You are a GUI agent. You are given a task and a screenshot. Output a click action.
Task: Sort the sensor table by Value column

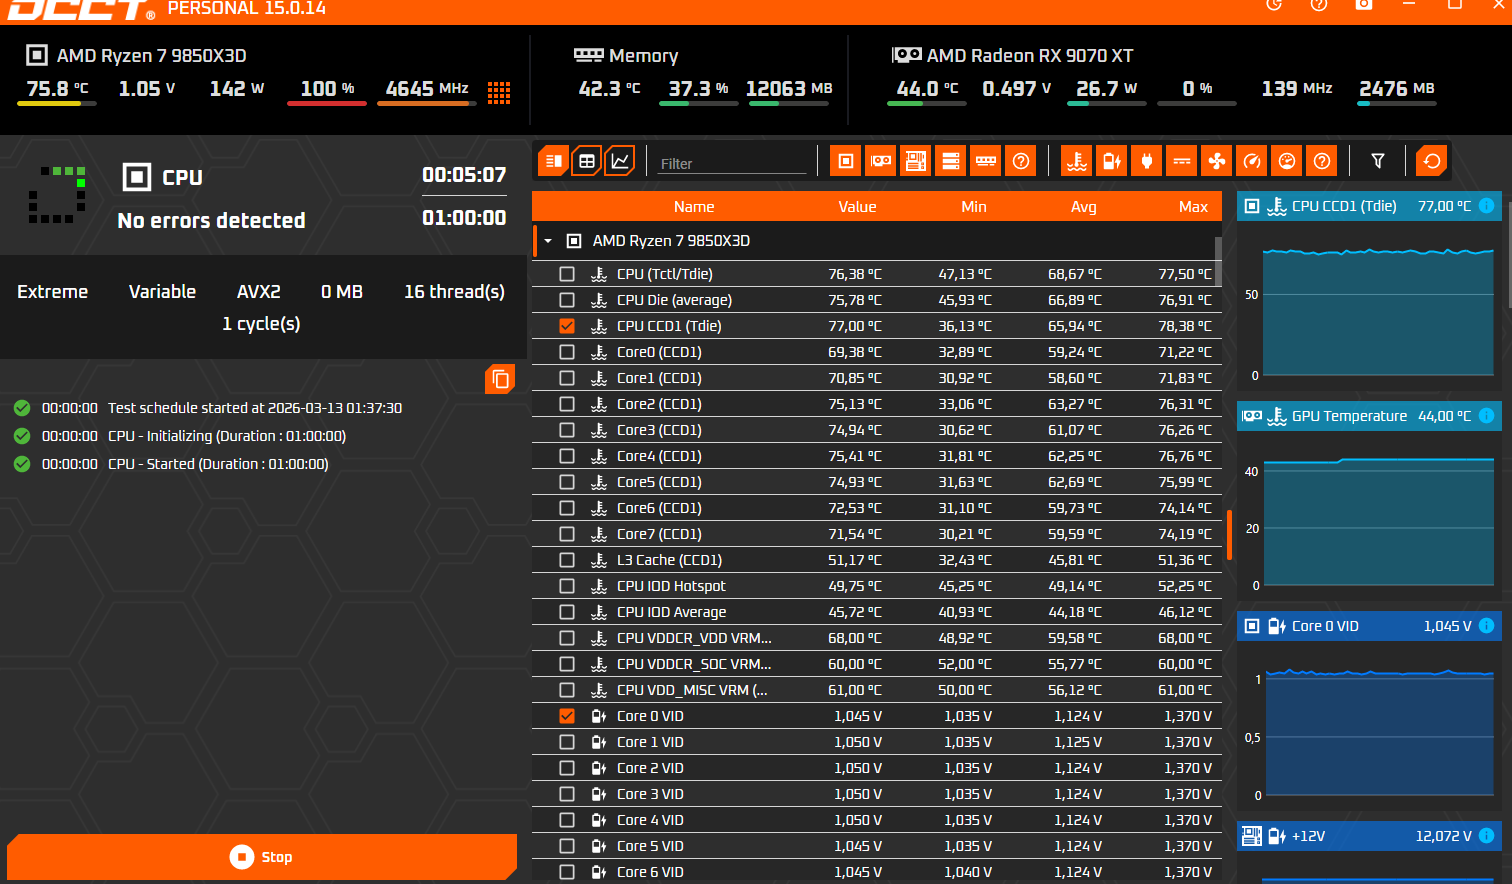(857, 207)
